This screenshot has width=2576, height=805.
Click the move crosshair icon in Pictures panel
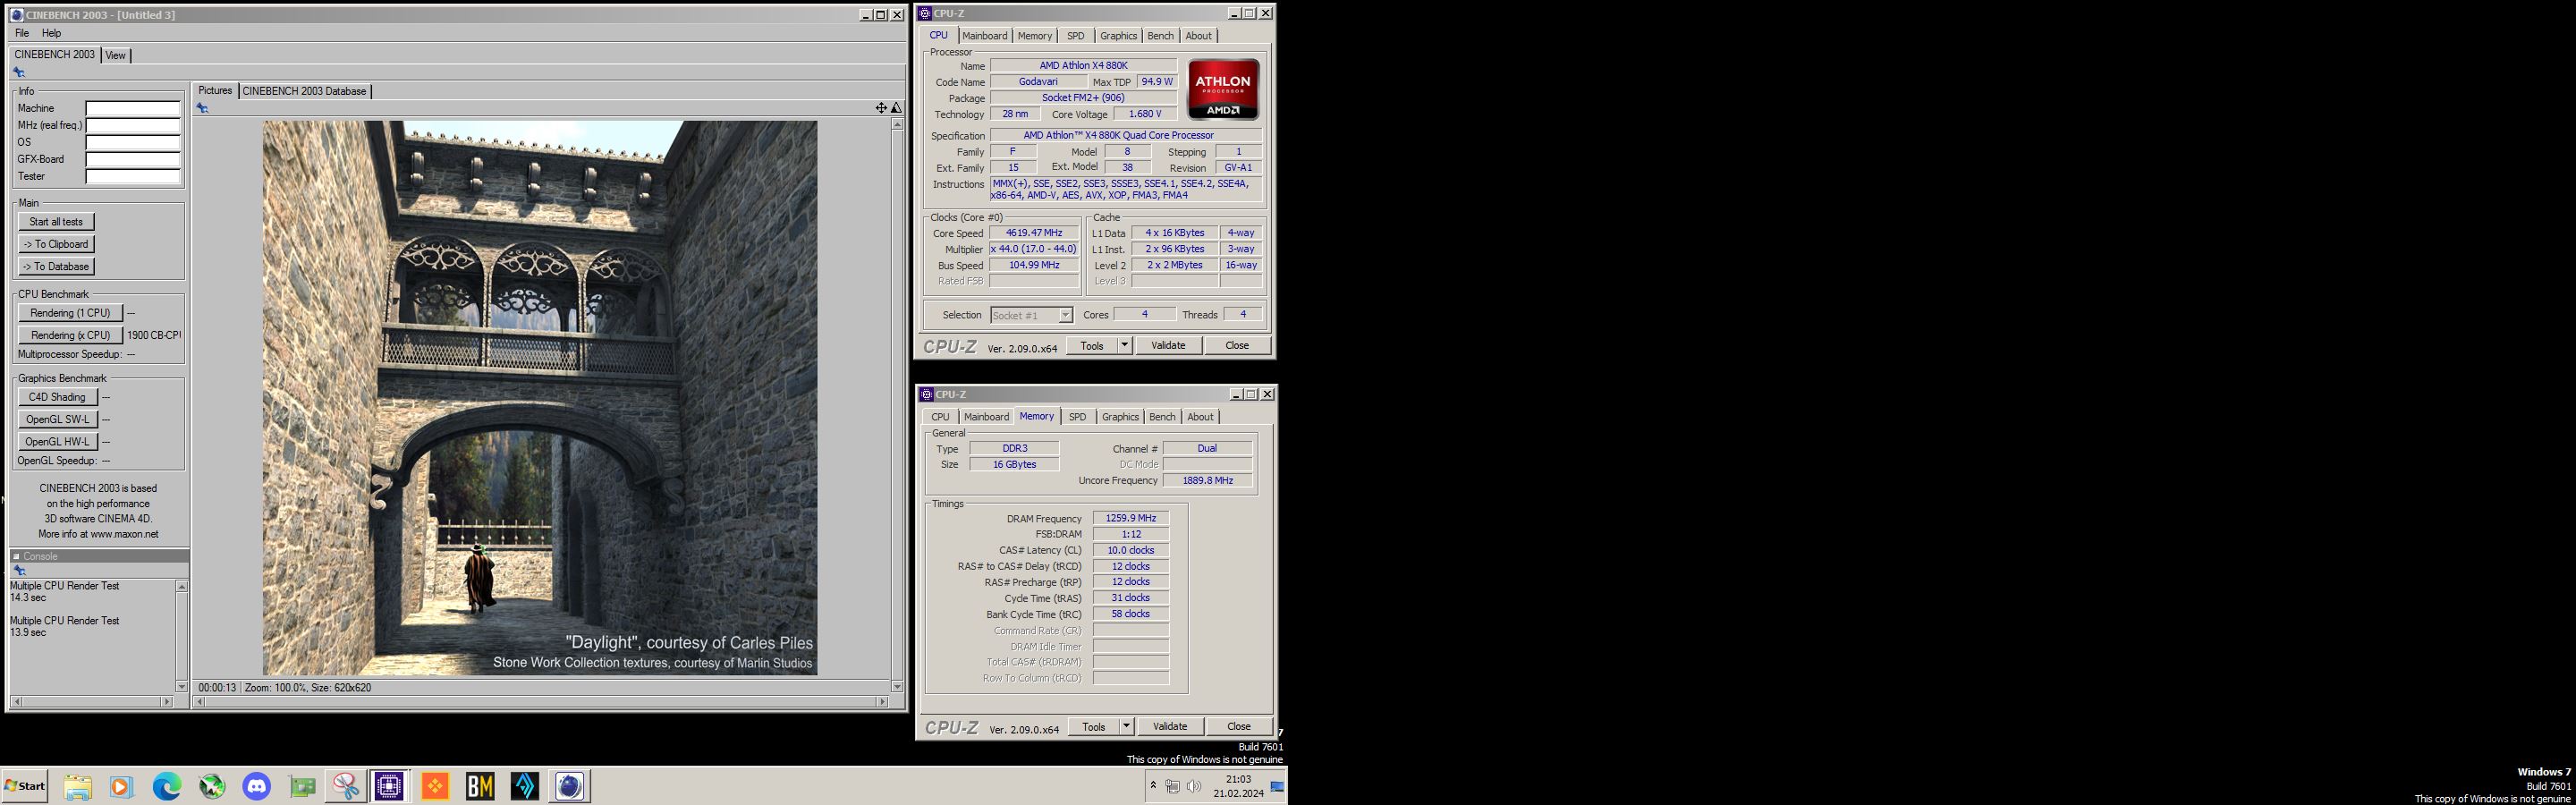(x=881, y=108)
